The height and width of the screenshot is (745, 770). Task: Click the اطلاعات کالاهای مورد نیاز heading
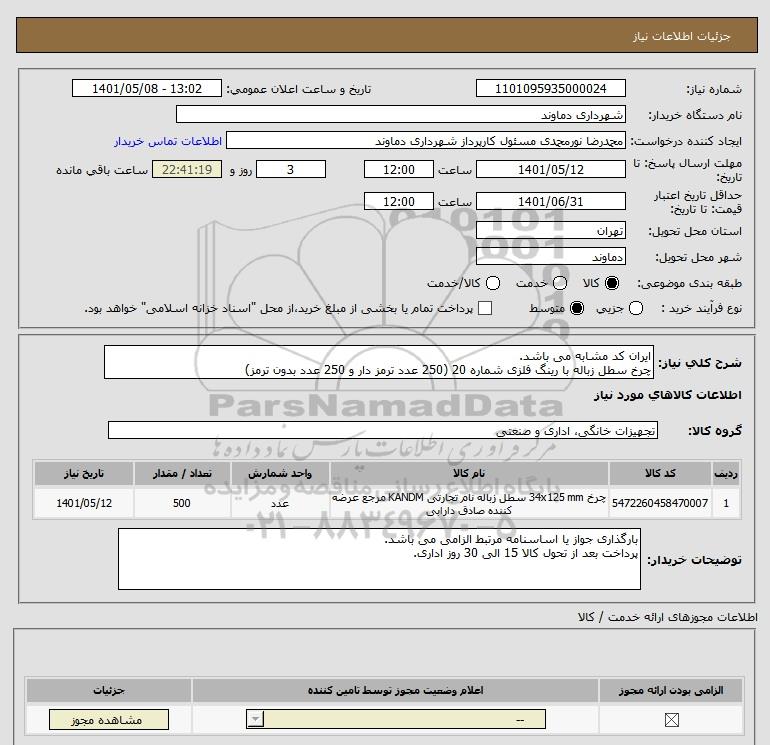(668, 395)
